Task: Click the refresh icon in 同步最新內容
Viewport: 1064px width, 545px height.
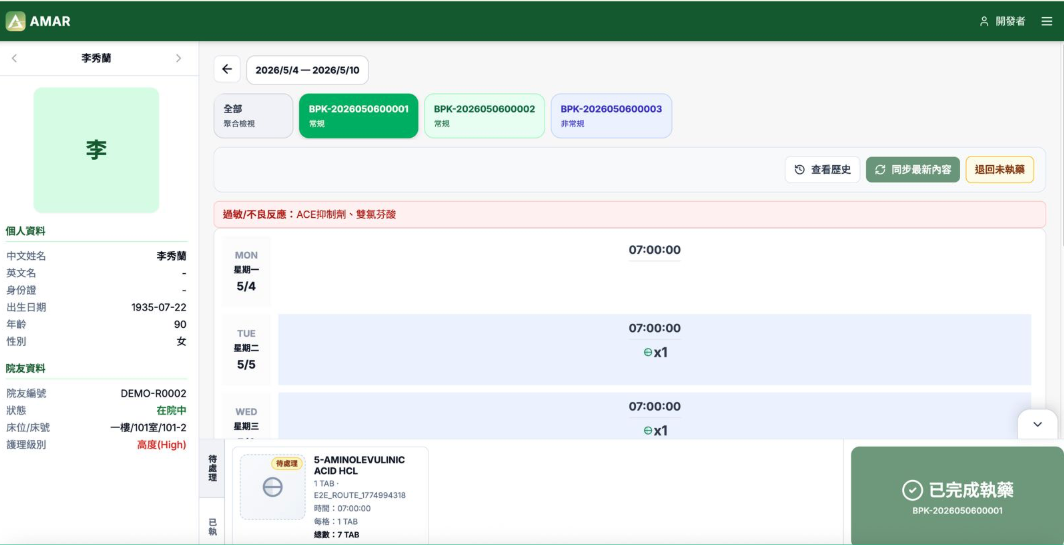Action: 880,170
